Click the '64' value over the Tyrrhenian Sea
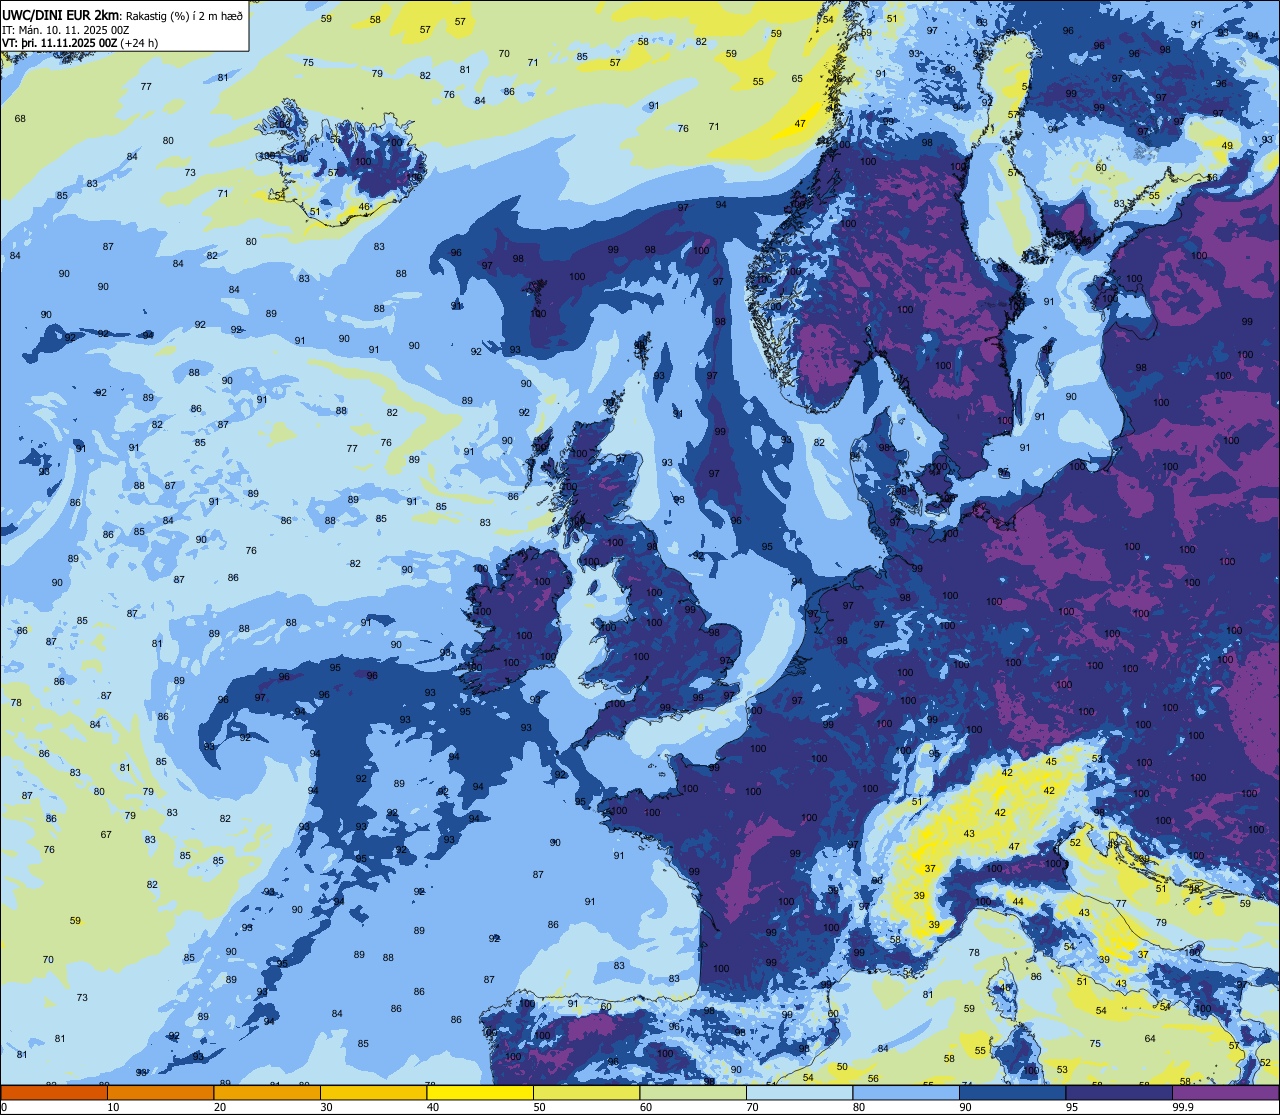 click(x=1150, y=1039)
